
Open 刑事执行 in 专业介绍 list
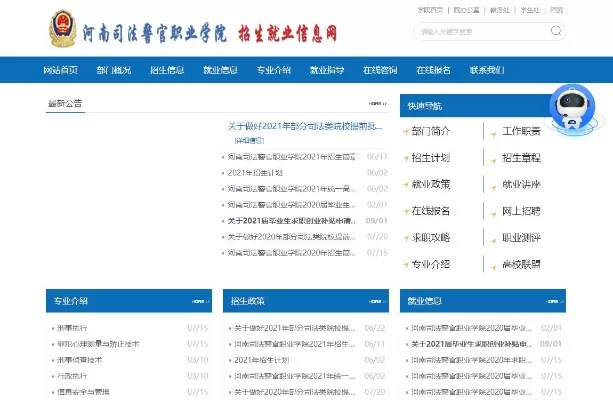click(72, 328)
